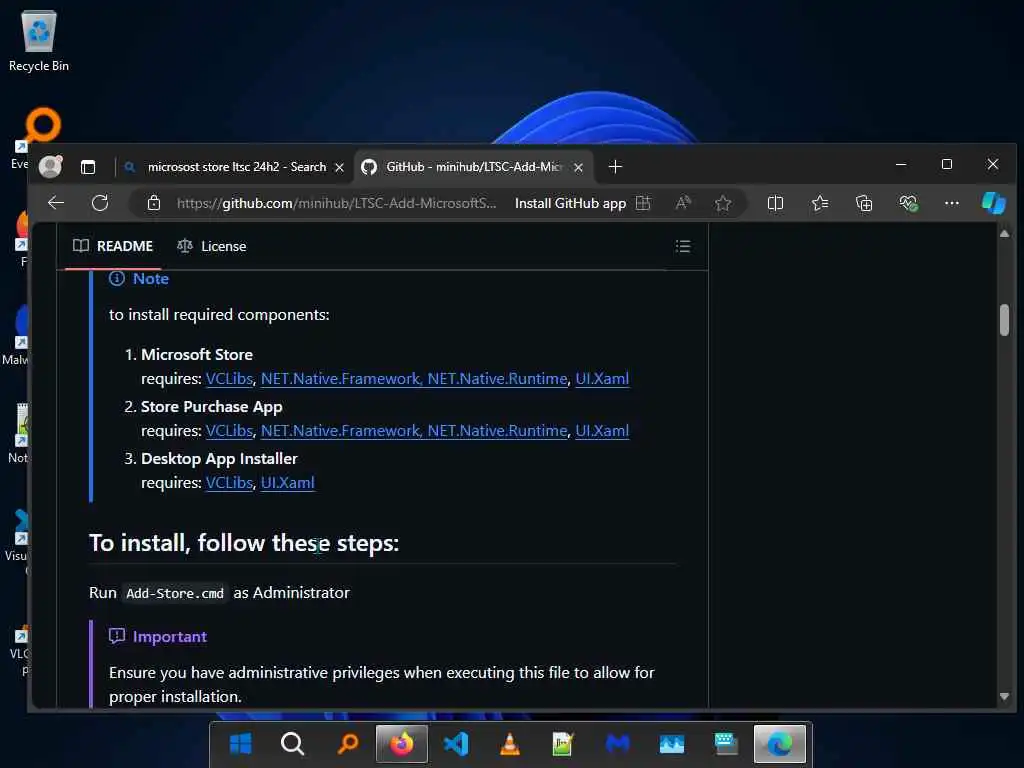The height and width of the screenshot is (768, 1024).
Task: Open VLC media player from taskbar
Action: pyautogui.click(x=509, y=744)
